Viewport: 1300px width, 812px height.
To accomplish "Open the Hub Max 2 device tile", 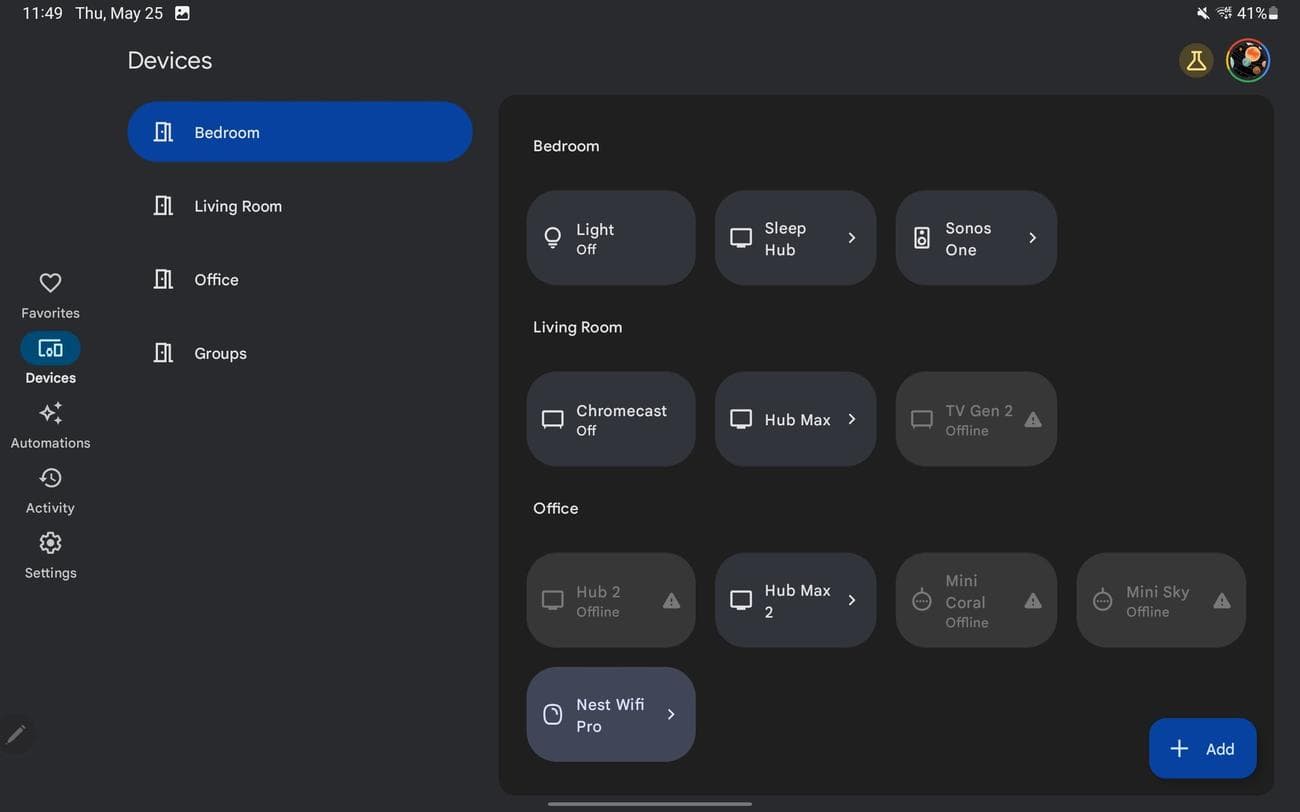I will [x=795, y=599].
